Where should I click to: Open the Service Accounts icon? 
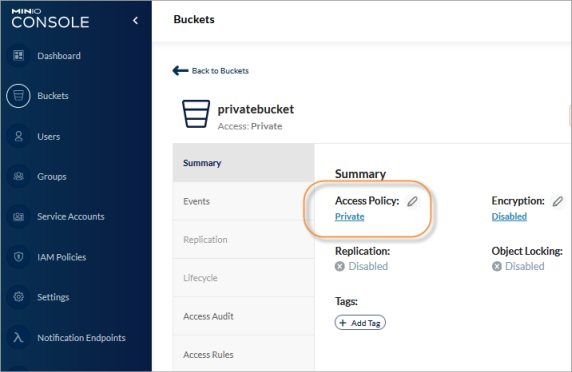pyautogui.click(x=18, y=217)
